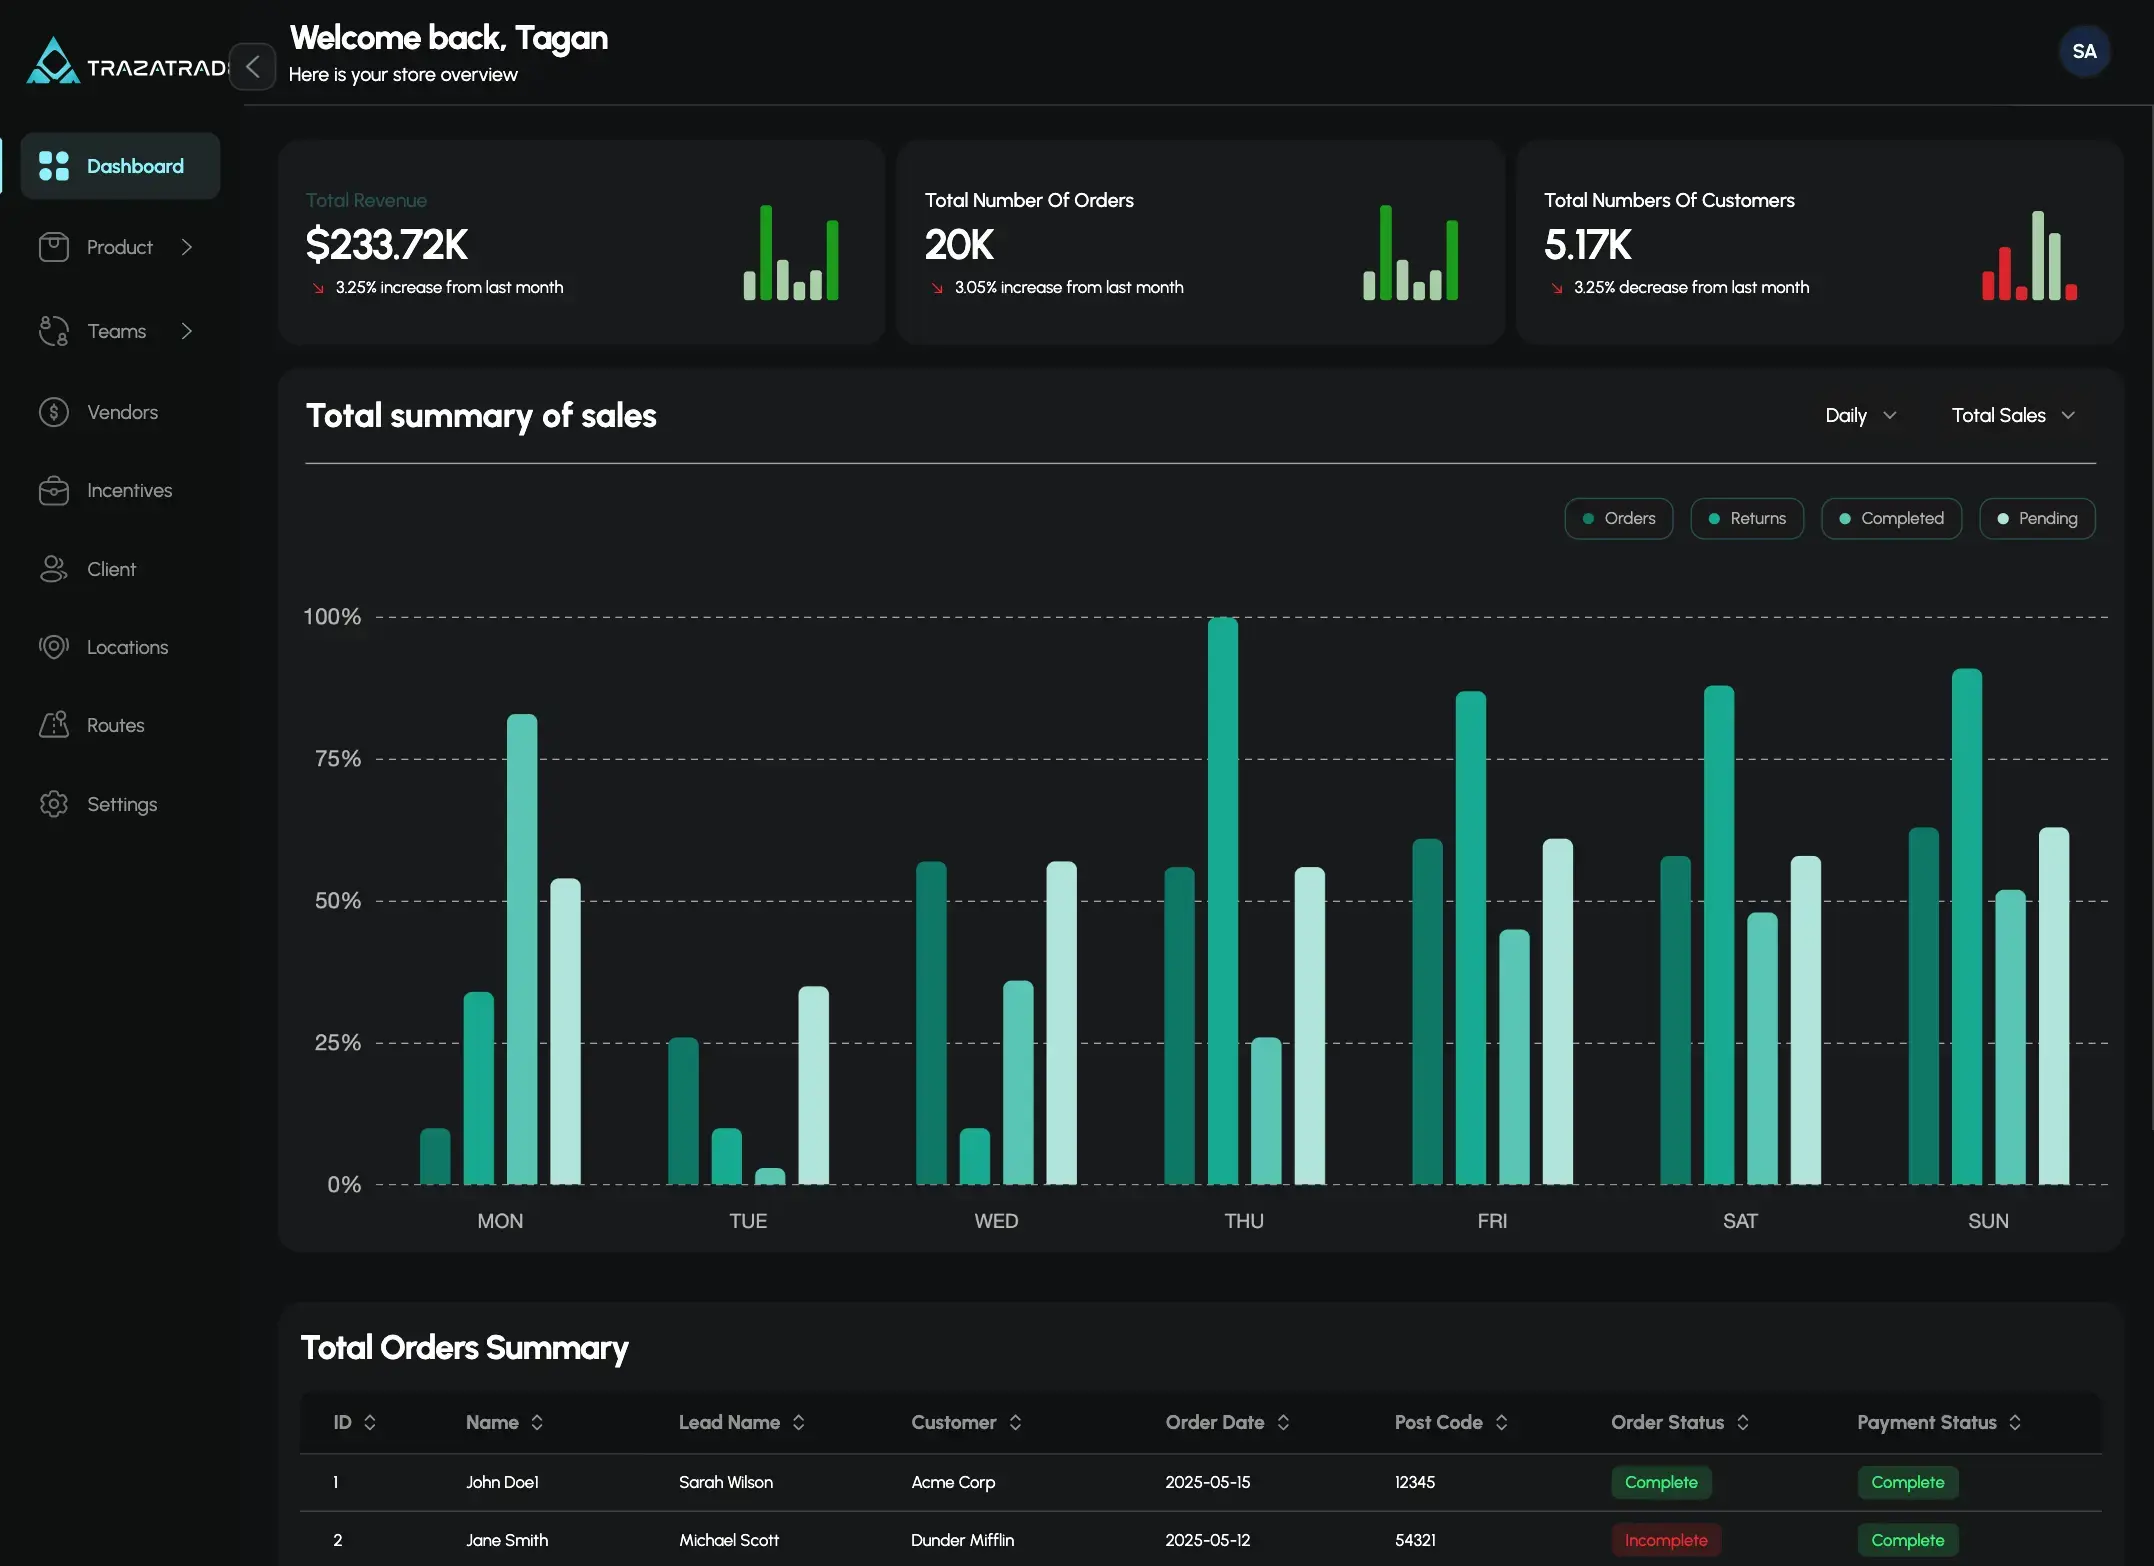Image resolution: width=2154 pixels, height=1566 pixels.
Task: Click the Incentives briefcase icon
Action: (53, 490)
